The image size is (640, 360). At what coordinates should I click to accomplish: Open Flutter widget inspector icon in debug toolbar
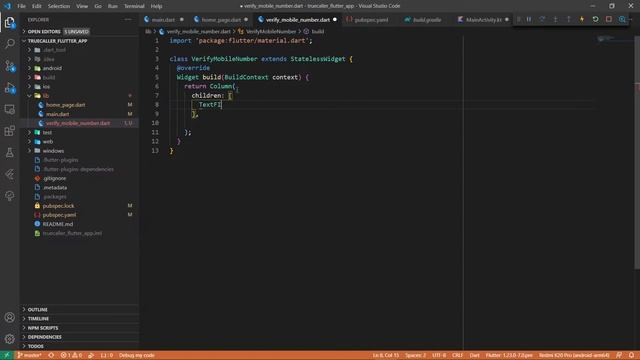(622, 19)
